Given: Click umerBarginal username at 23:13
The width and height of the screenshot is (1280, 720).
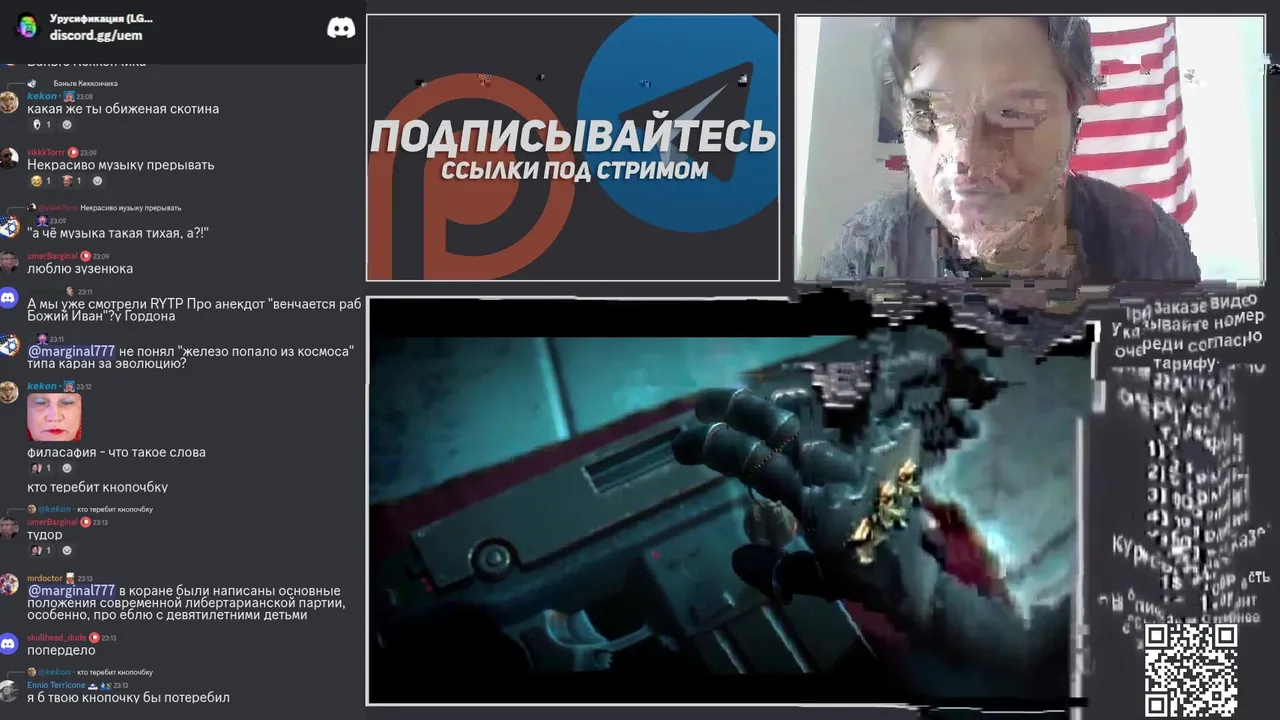Looking at the screenshot, I should coord(52,522).
